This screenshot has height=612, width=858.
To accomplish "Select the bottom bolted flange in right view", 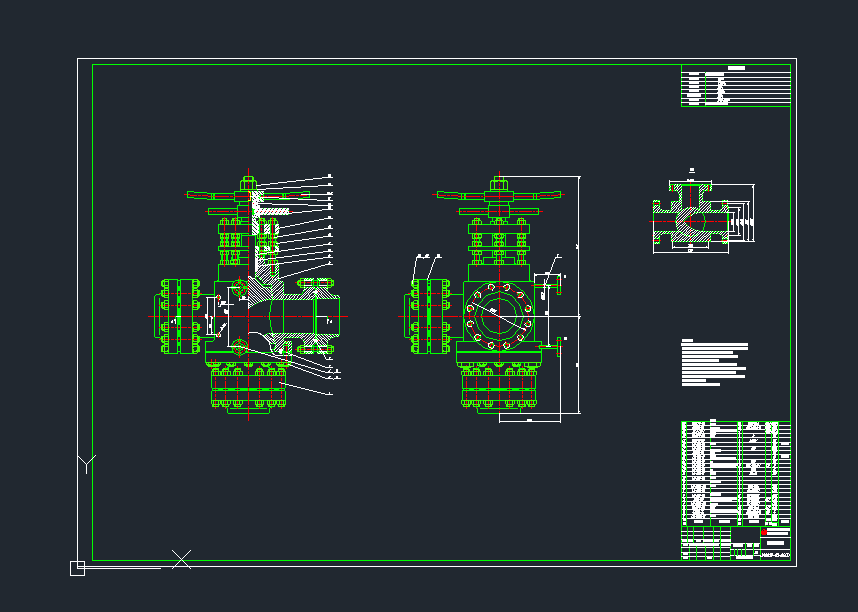I will 498,388.
